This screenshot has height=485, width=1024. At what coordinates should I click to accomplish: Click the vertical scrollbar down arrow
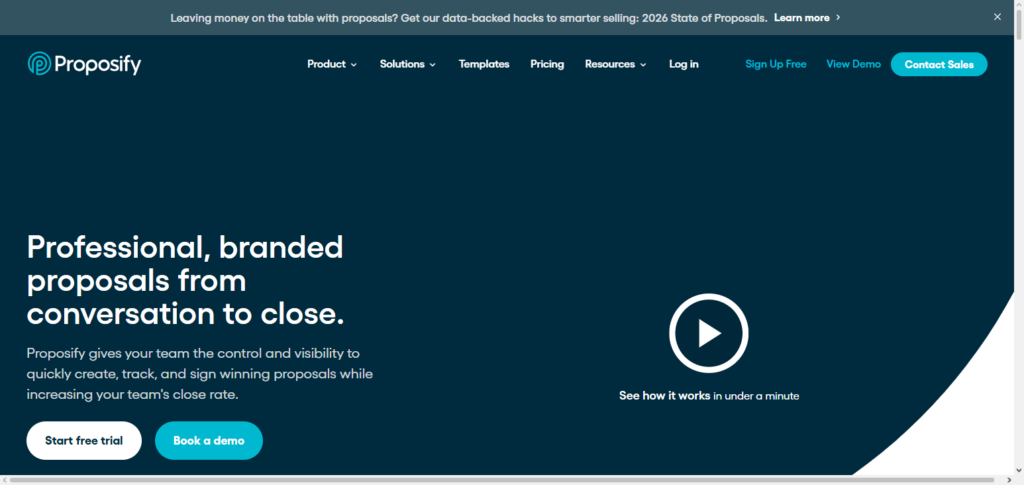1019,470
